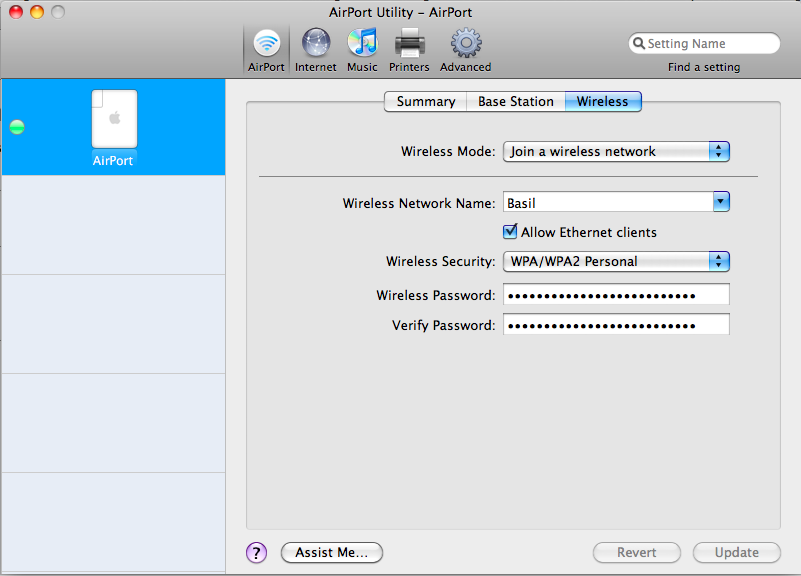Click the Wireless Password field
The image size is (801, 576).
pos(616,295)
